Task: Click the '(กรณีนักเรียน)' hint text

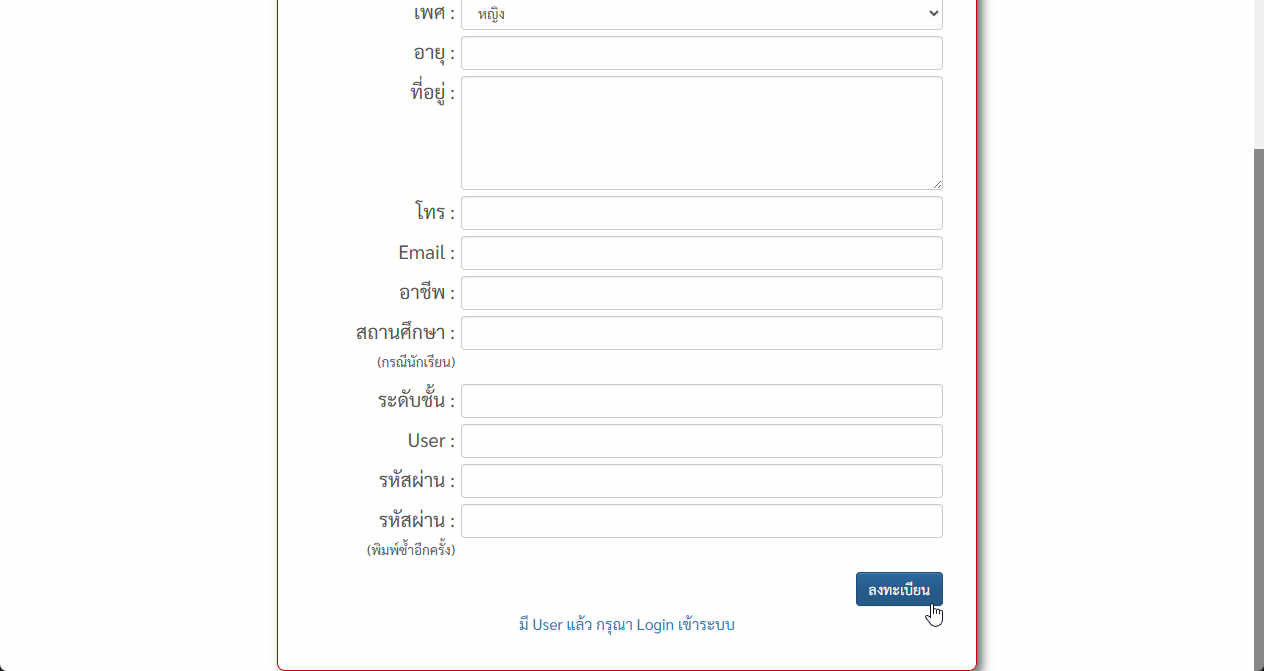Action: pos(416,362)
